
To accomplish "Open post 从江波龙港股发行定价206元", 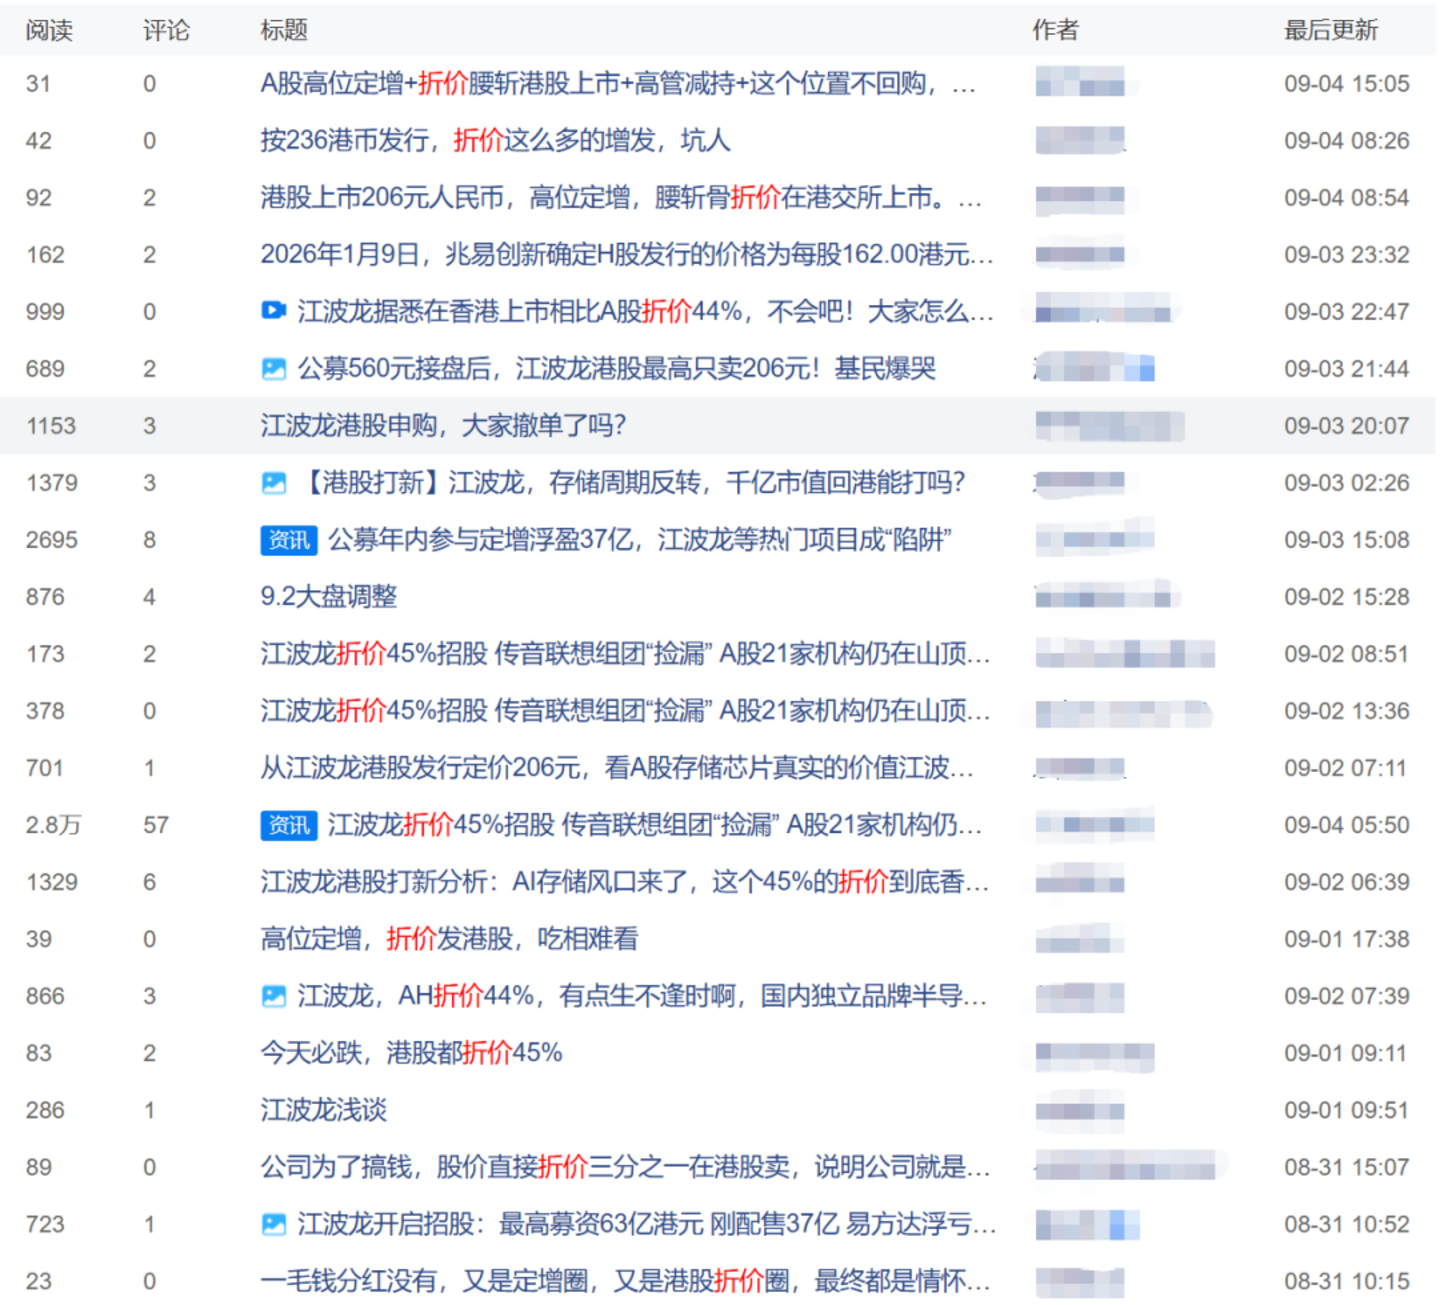I will click(617, 768).
